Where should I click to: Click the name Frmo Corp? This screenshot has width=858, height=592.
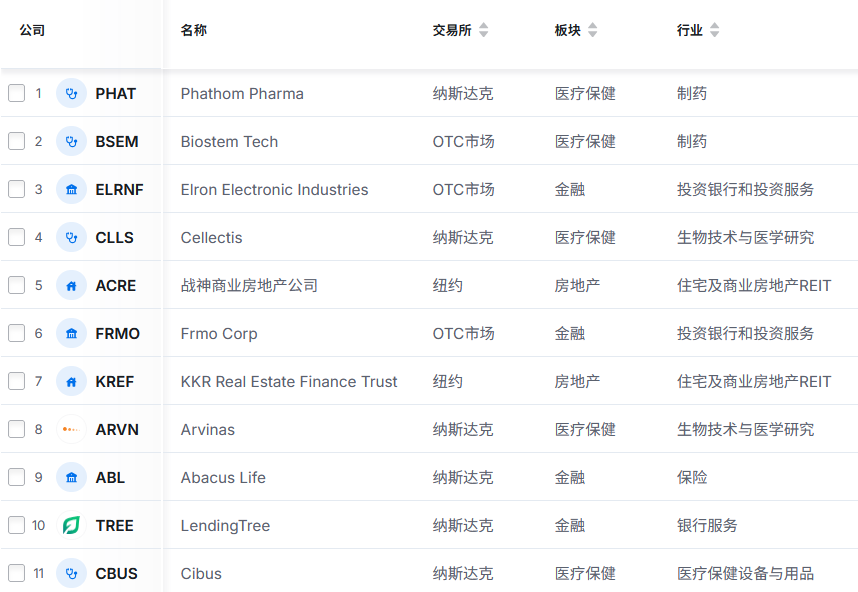tap(219, 334)
